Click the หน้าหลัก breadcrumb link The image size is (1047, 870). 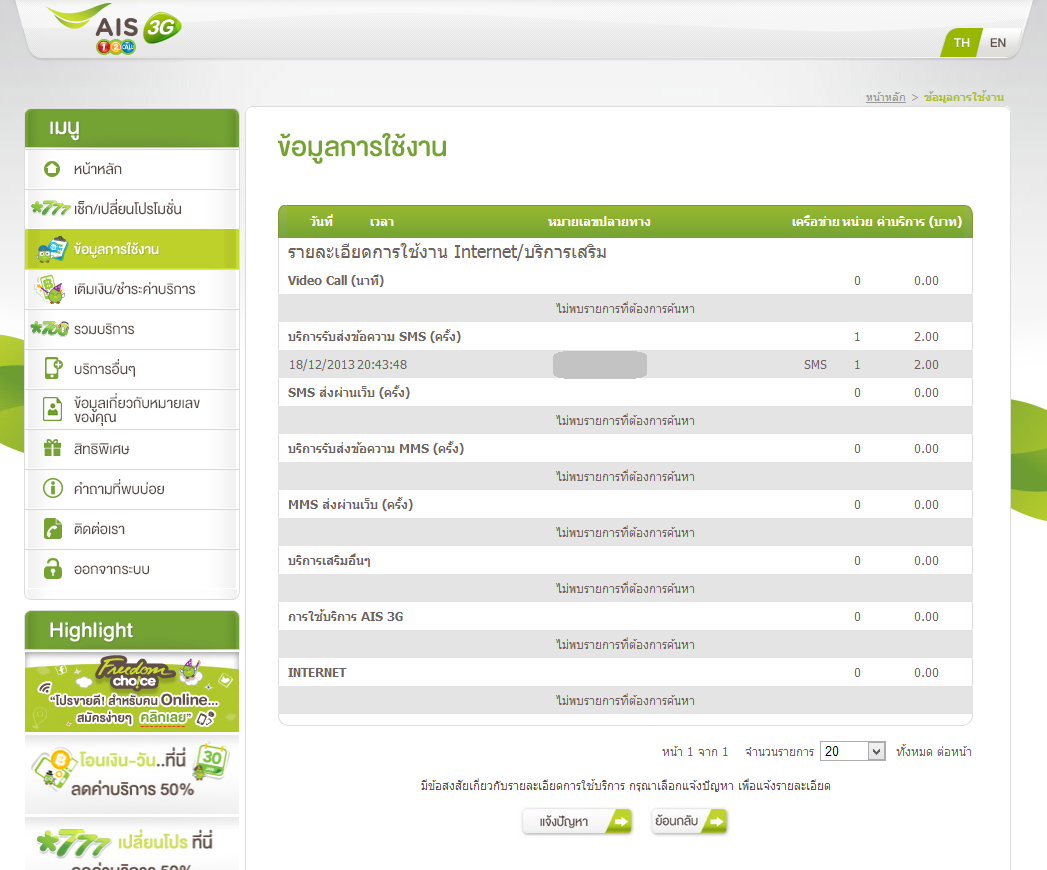point(885,97)
